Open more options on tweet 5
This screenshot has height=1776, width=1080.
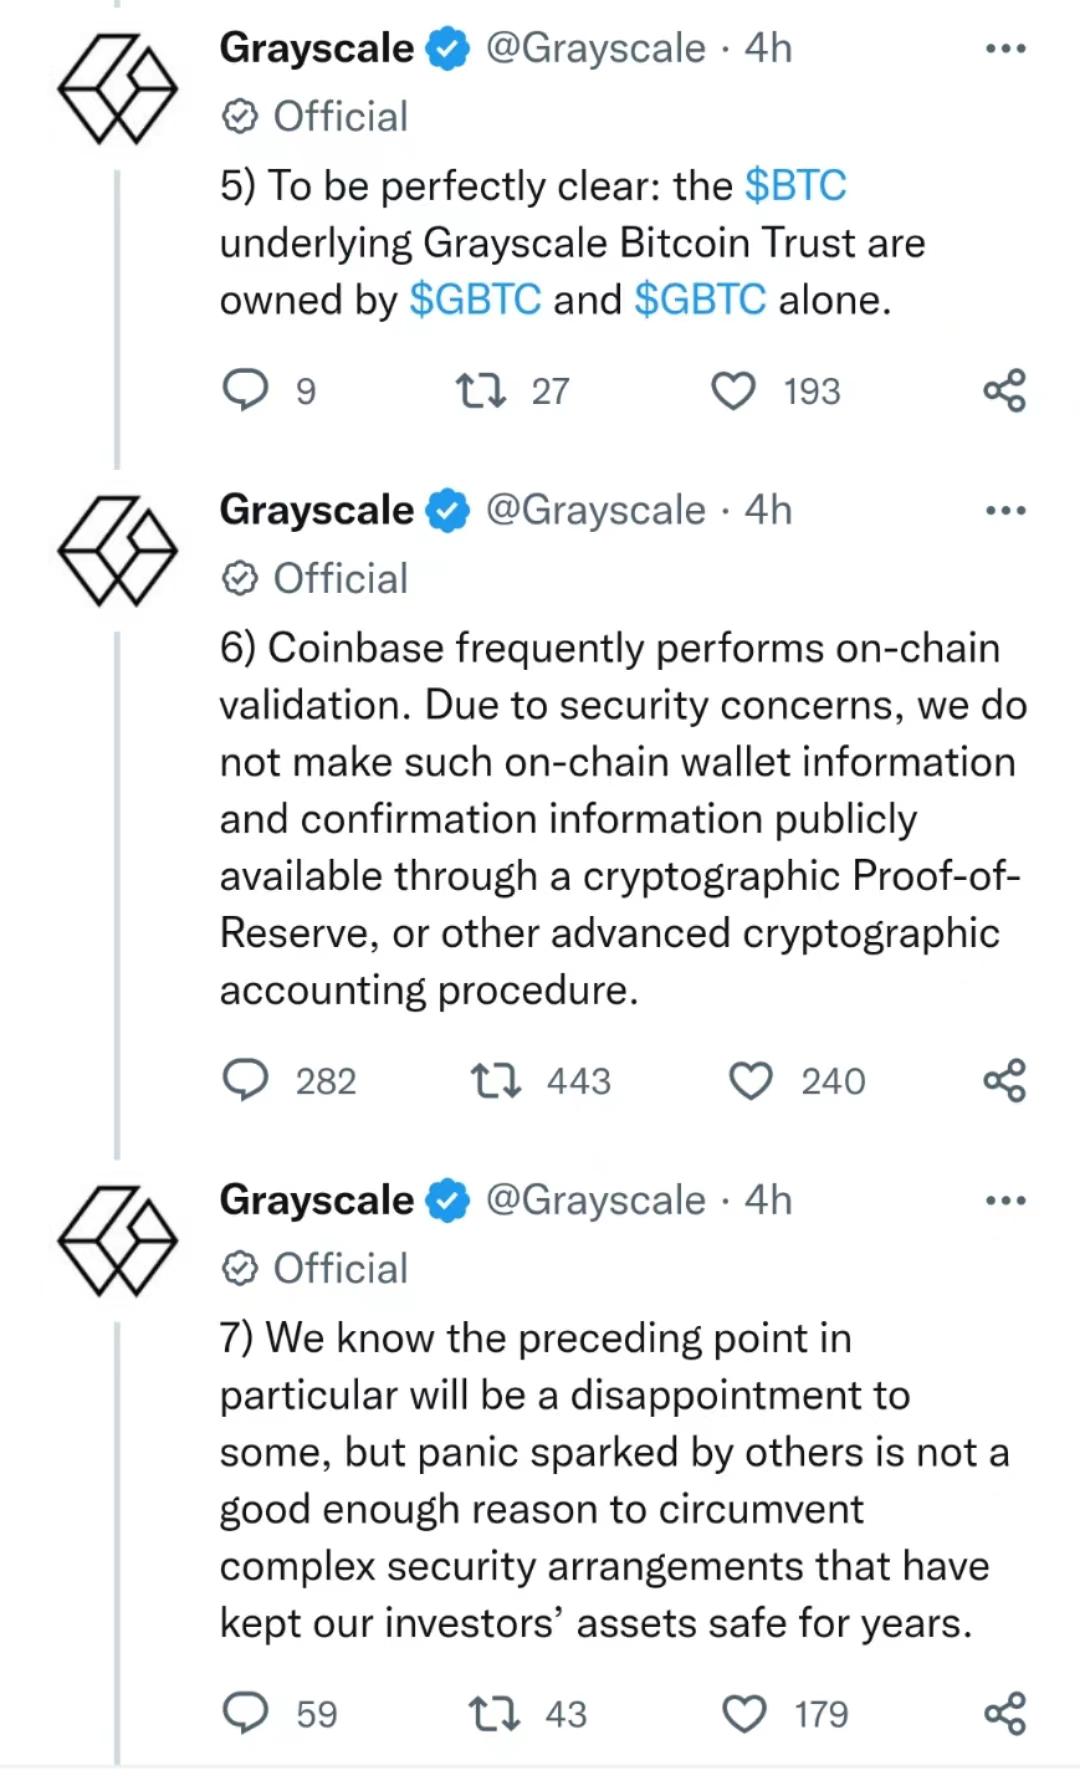[1005, 48]
